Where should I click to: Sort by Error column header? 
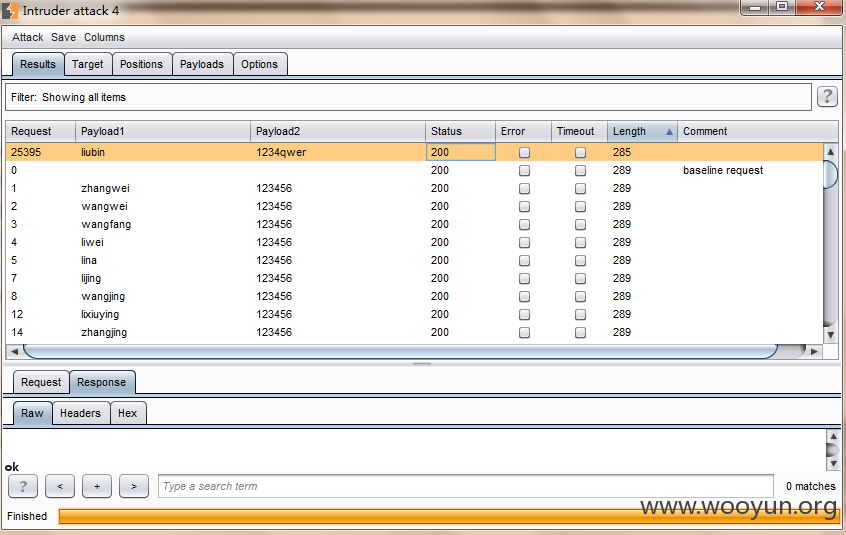[x=523, y=132]
